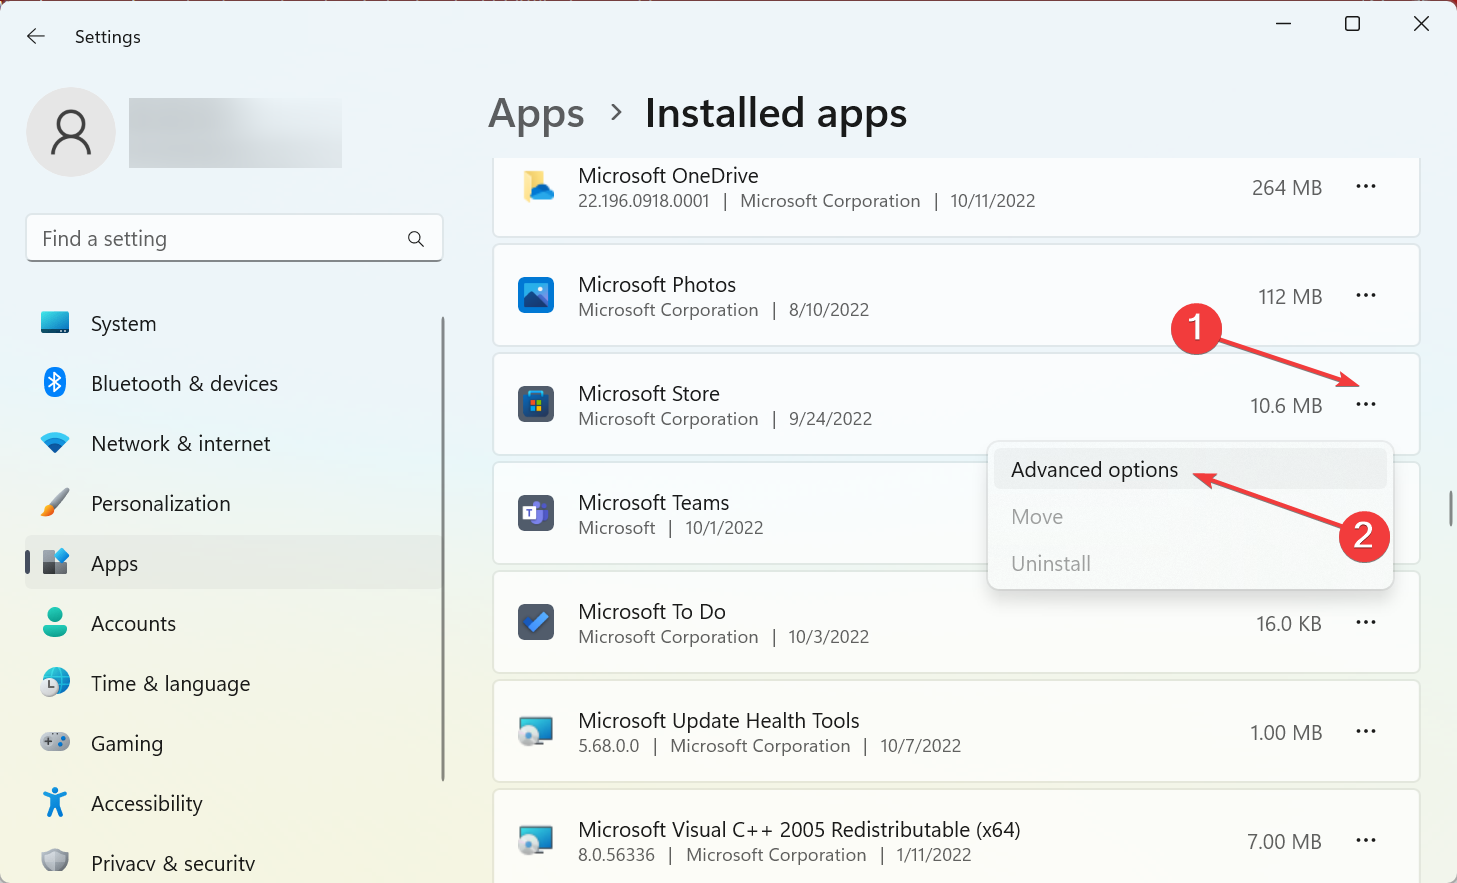This screenshot has height=883, width=1457.
Task: Click the search magnifier icon
Action: click(416, 239)
